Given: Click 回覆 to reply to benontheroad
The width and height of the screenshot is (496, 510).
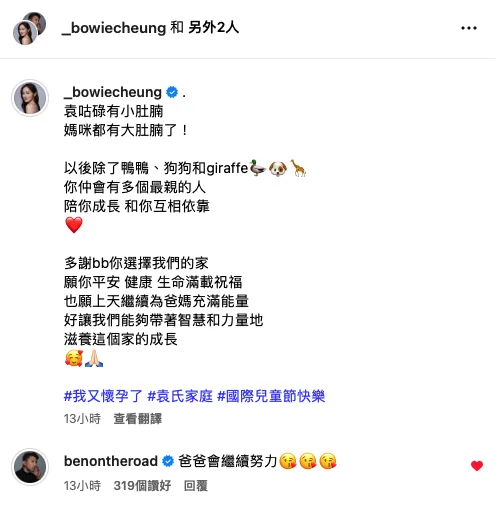Looking at the screenshot, I should pos(196,486).
